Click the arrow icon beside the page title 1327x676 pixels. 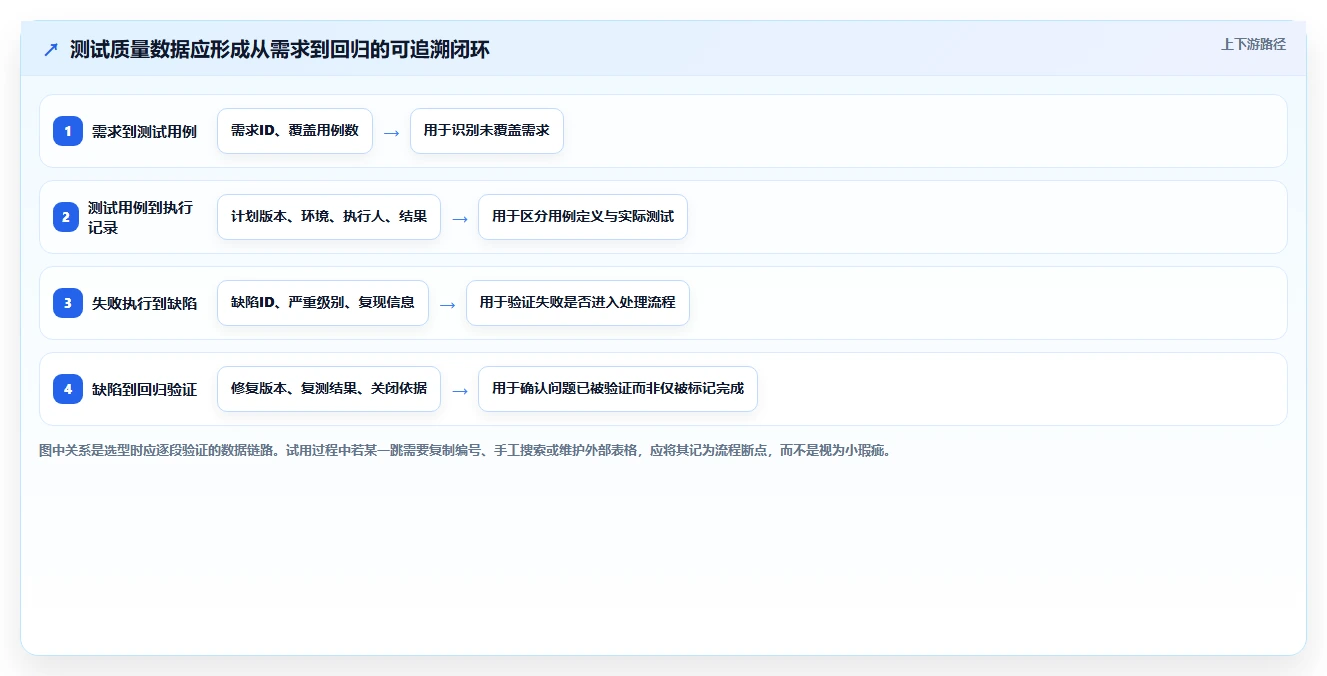click(51, 50)
